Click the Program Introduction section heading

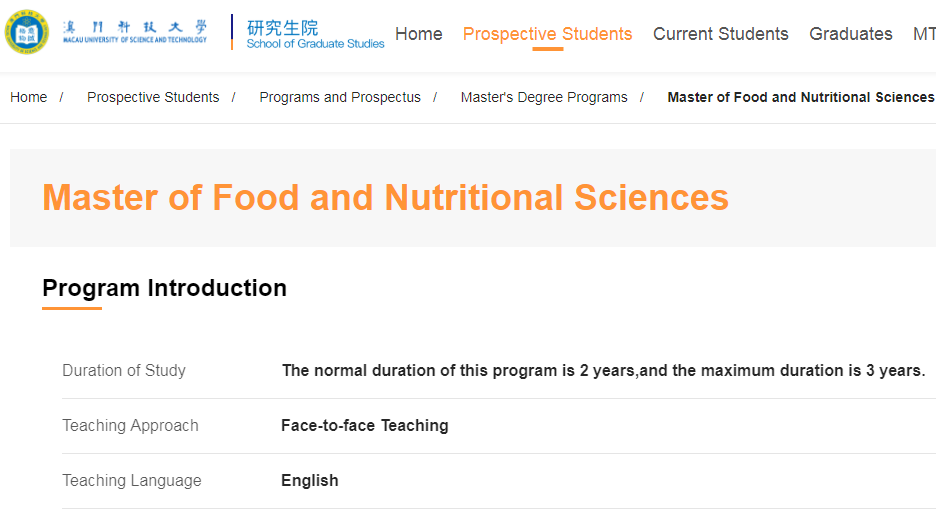tap(165, 288)
